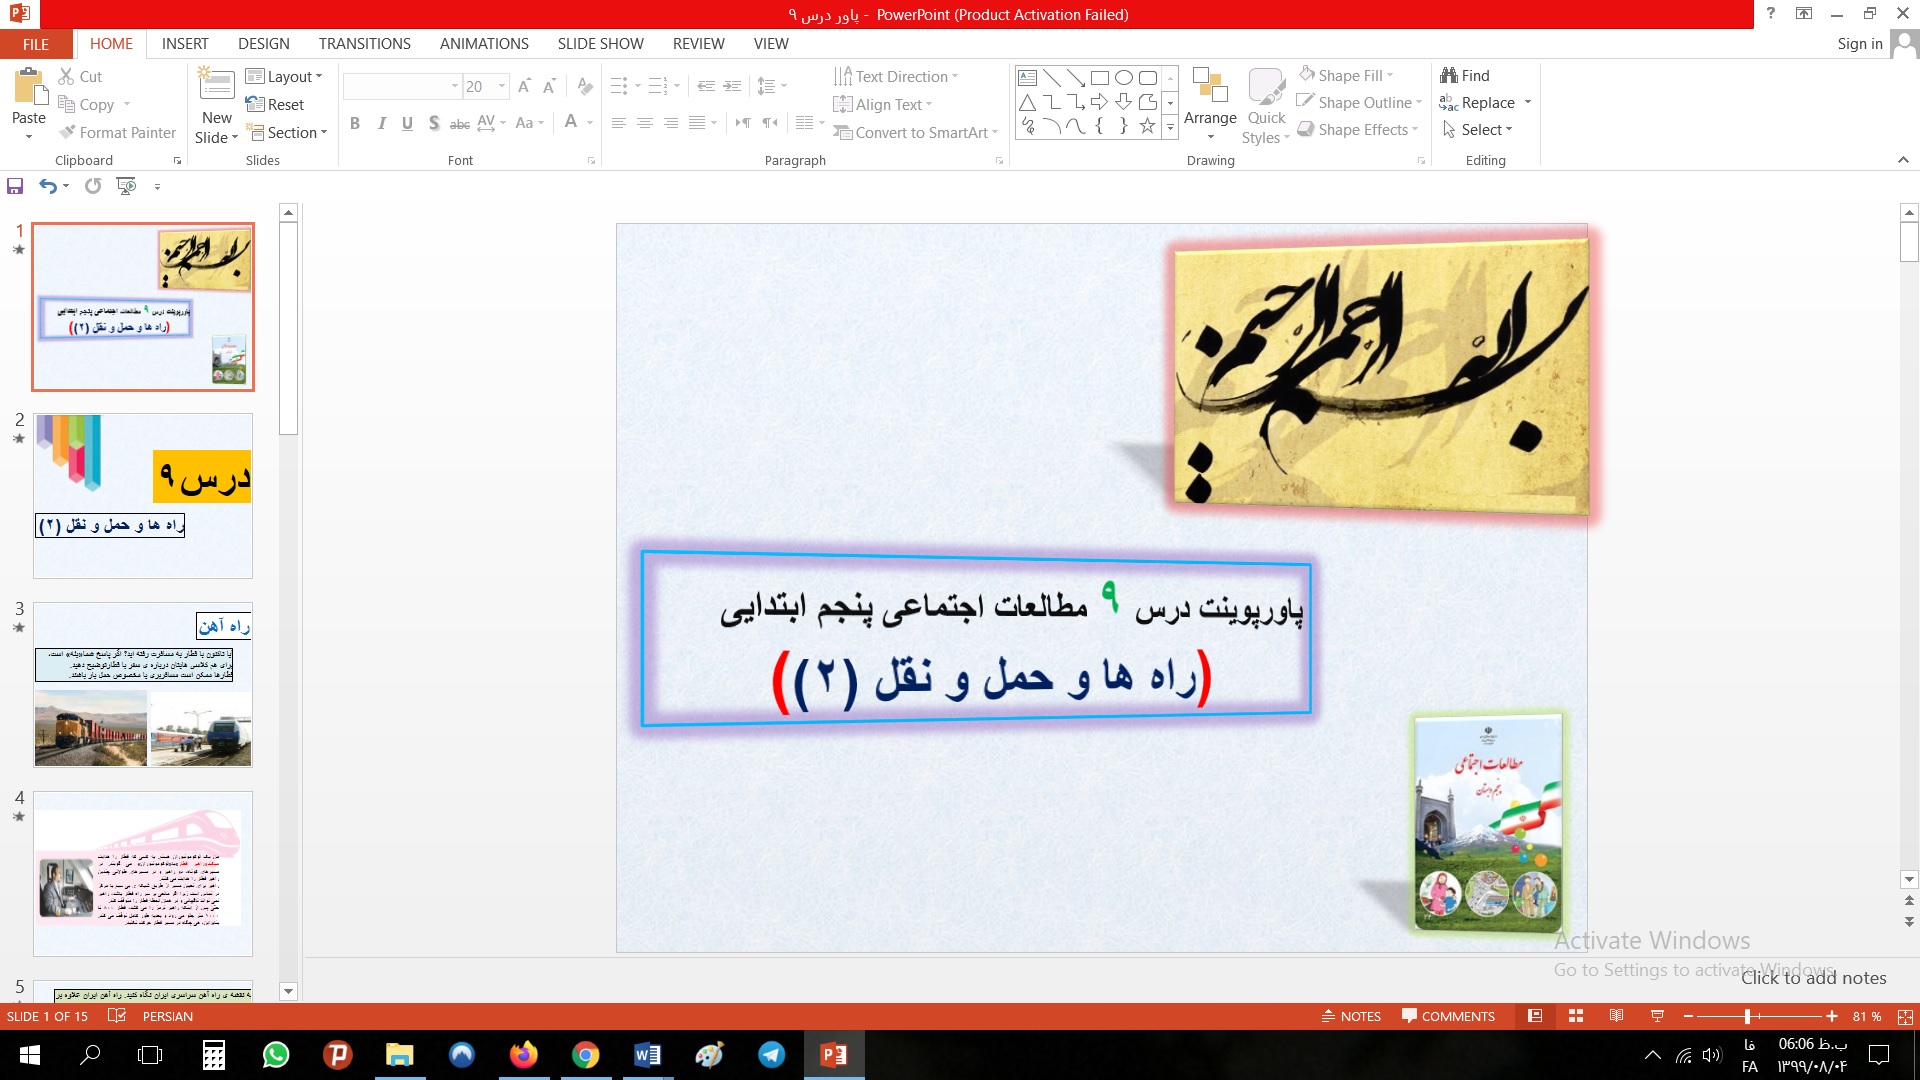1920x1080 pixels.
Task: Open the TRANSITIONS ribbon tab
Action: [x=364, y=44]
